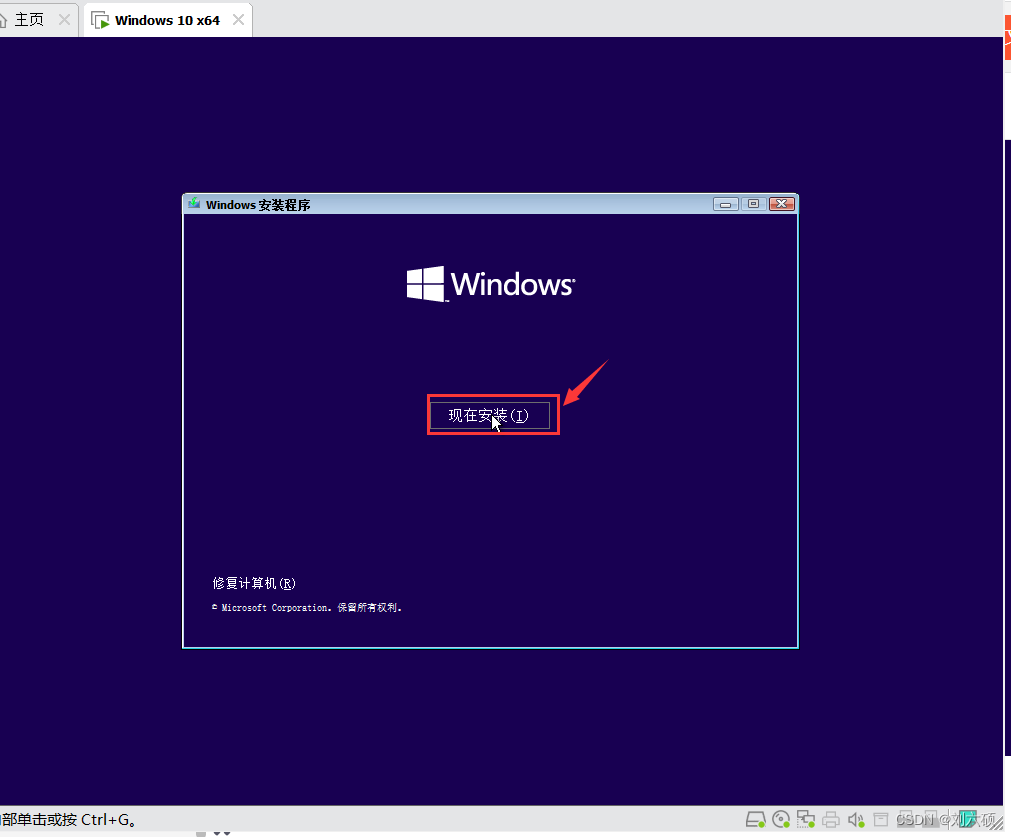Viewport: 1011px width, 837px height.
Task: Open the 修复计算机(R) repair computer link
Action: click(254, 583)
